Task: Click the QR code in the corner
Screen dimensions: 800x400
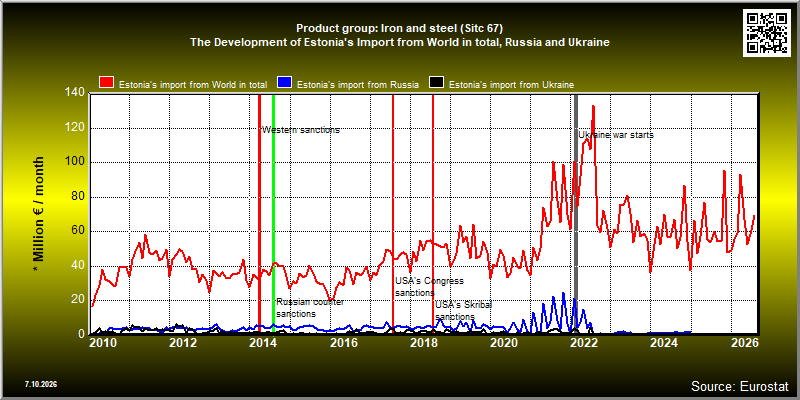Action: [x=767, y=32]
